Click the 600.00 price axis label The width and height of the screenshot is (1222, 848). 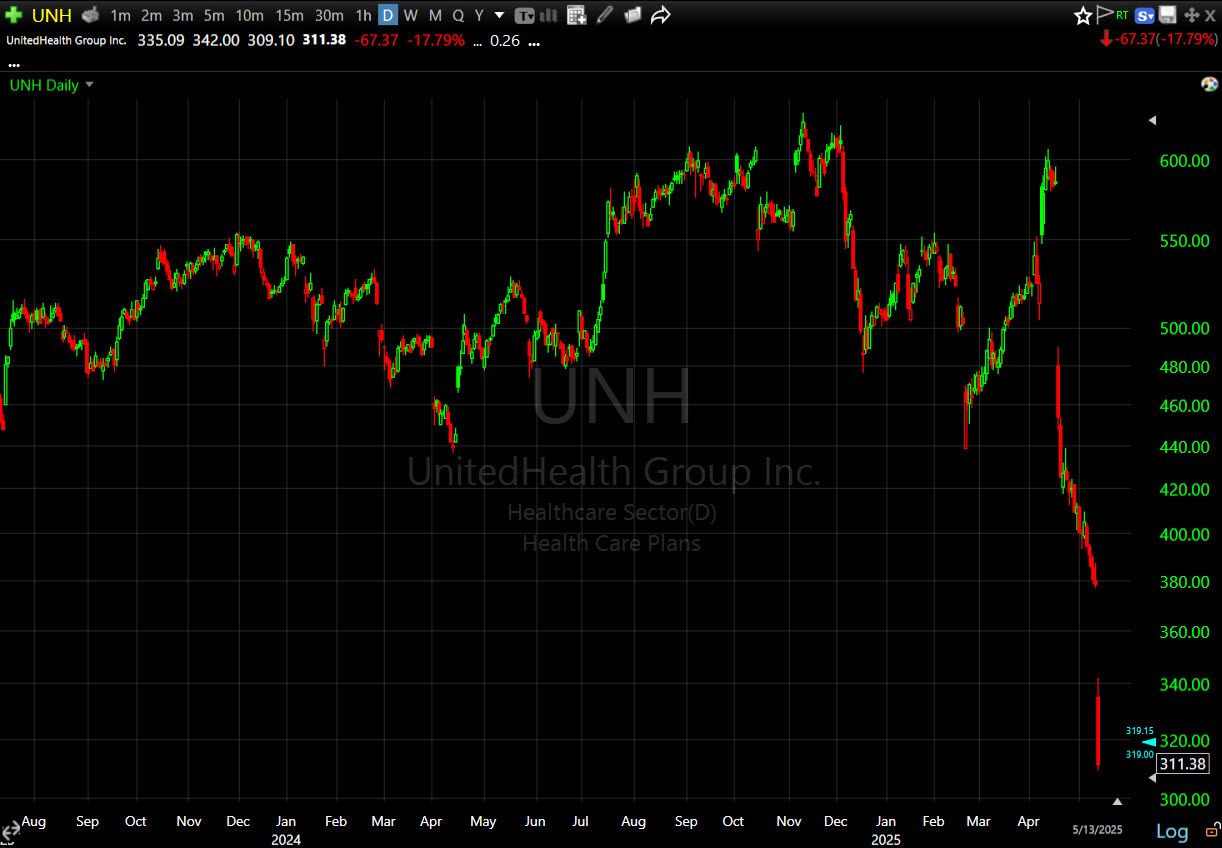(1184, 161)
